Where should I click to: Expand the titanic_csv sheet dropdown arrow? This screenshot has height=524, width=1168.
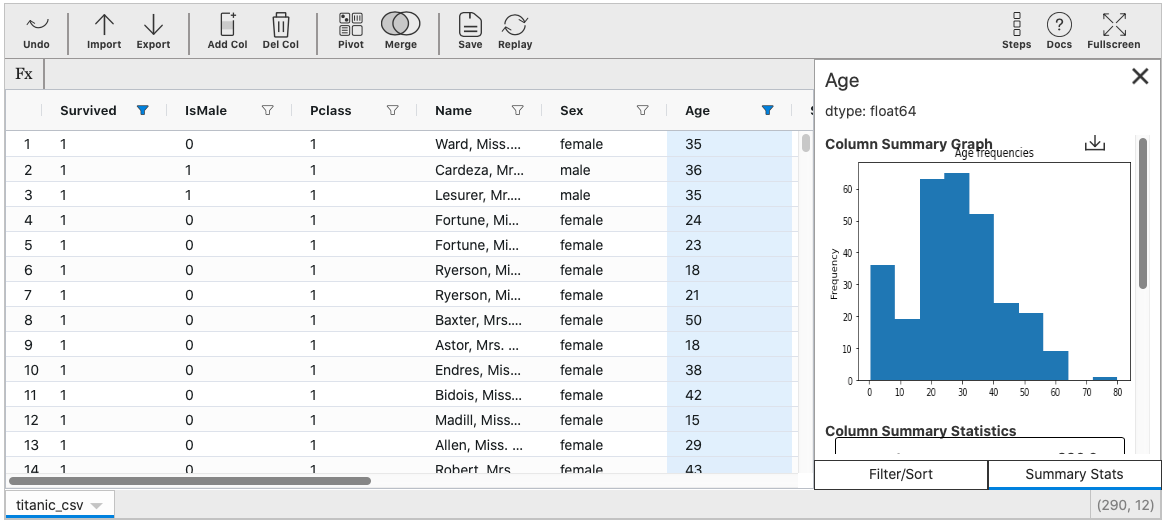pyautogui.click(x=96, y=506)
